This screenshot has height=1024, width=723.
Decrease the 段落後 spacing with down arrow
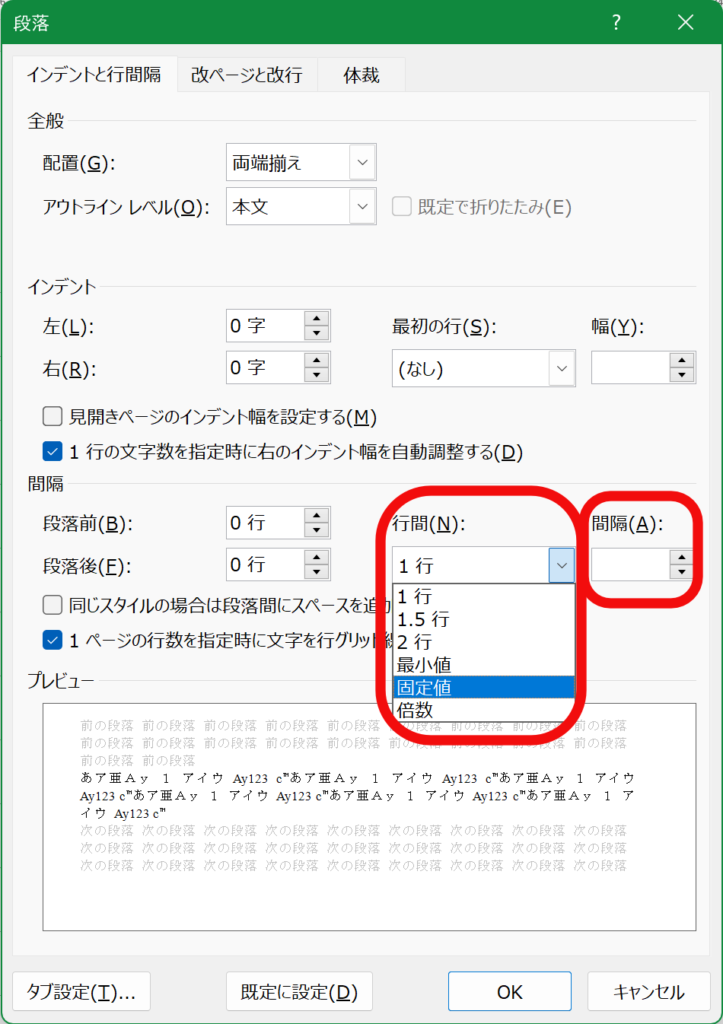317,573
